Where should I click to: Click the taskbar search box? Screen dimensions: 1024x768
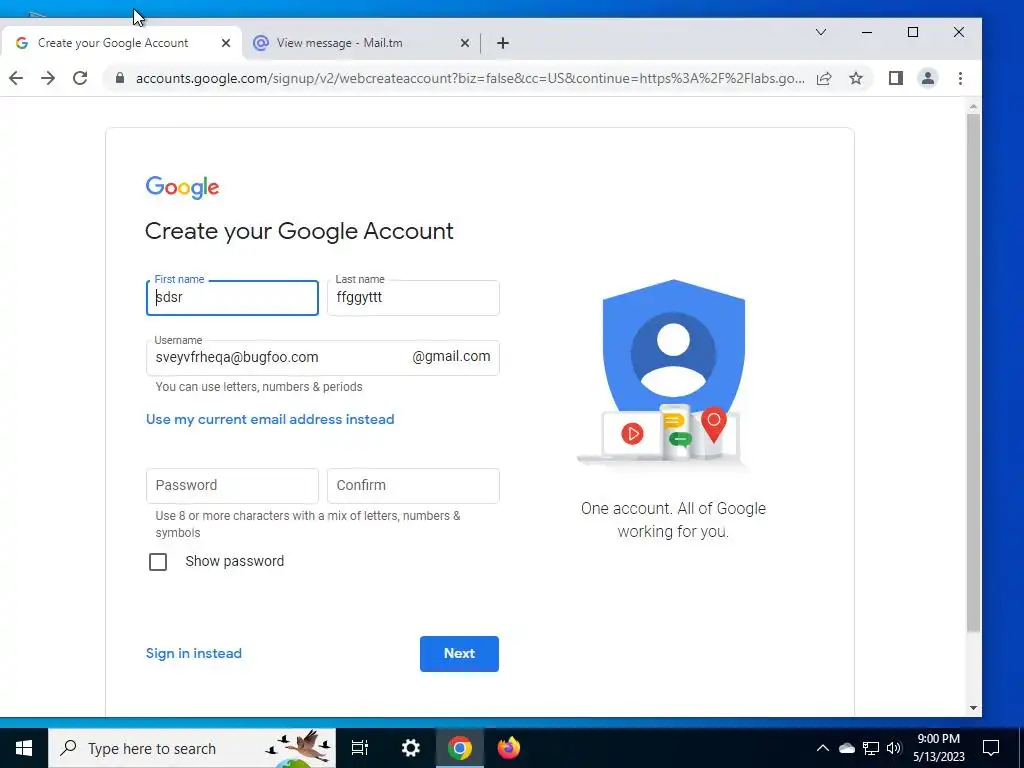click(x=192, y=748)
